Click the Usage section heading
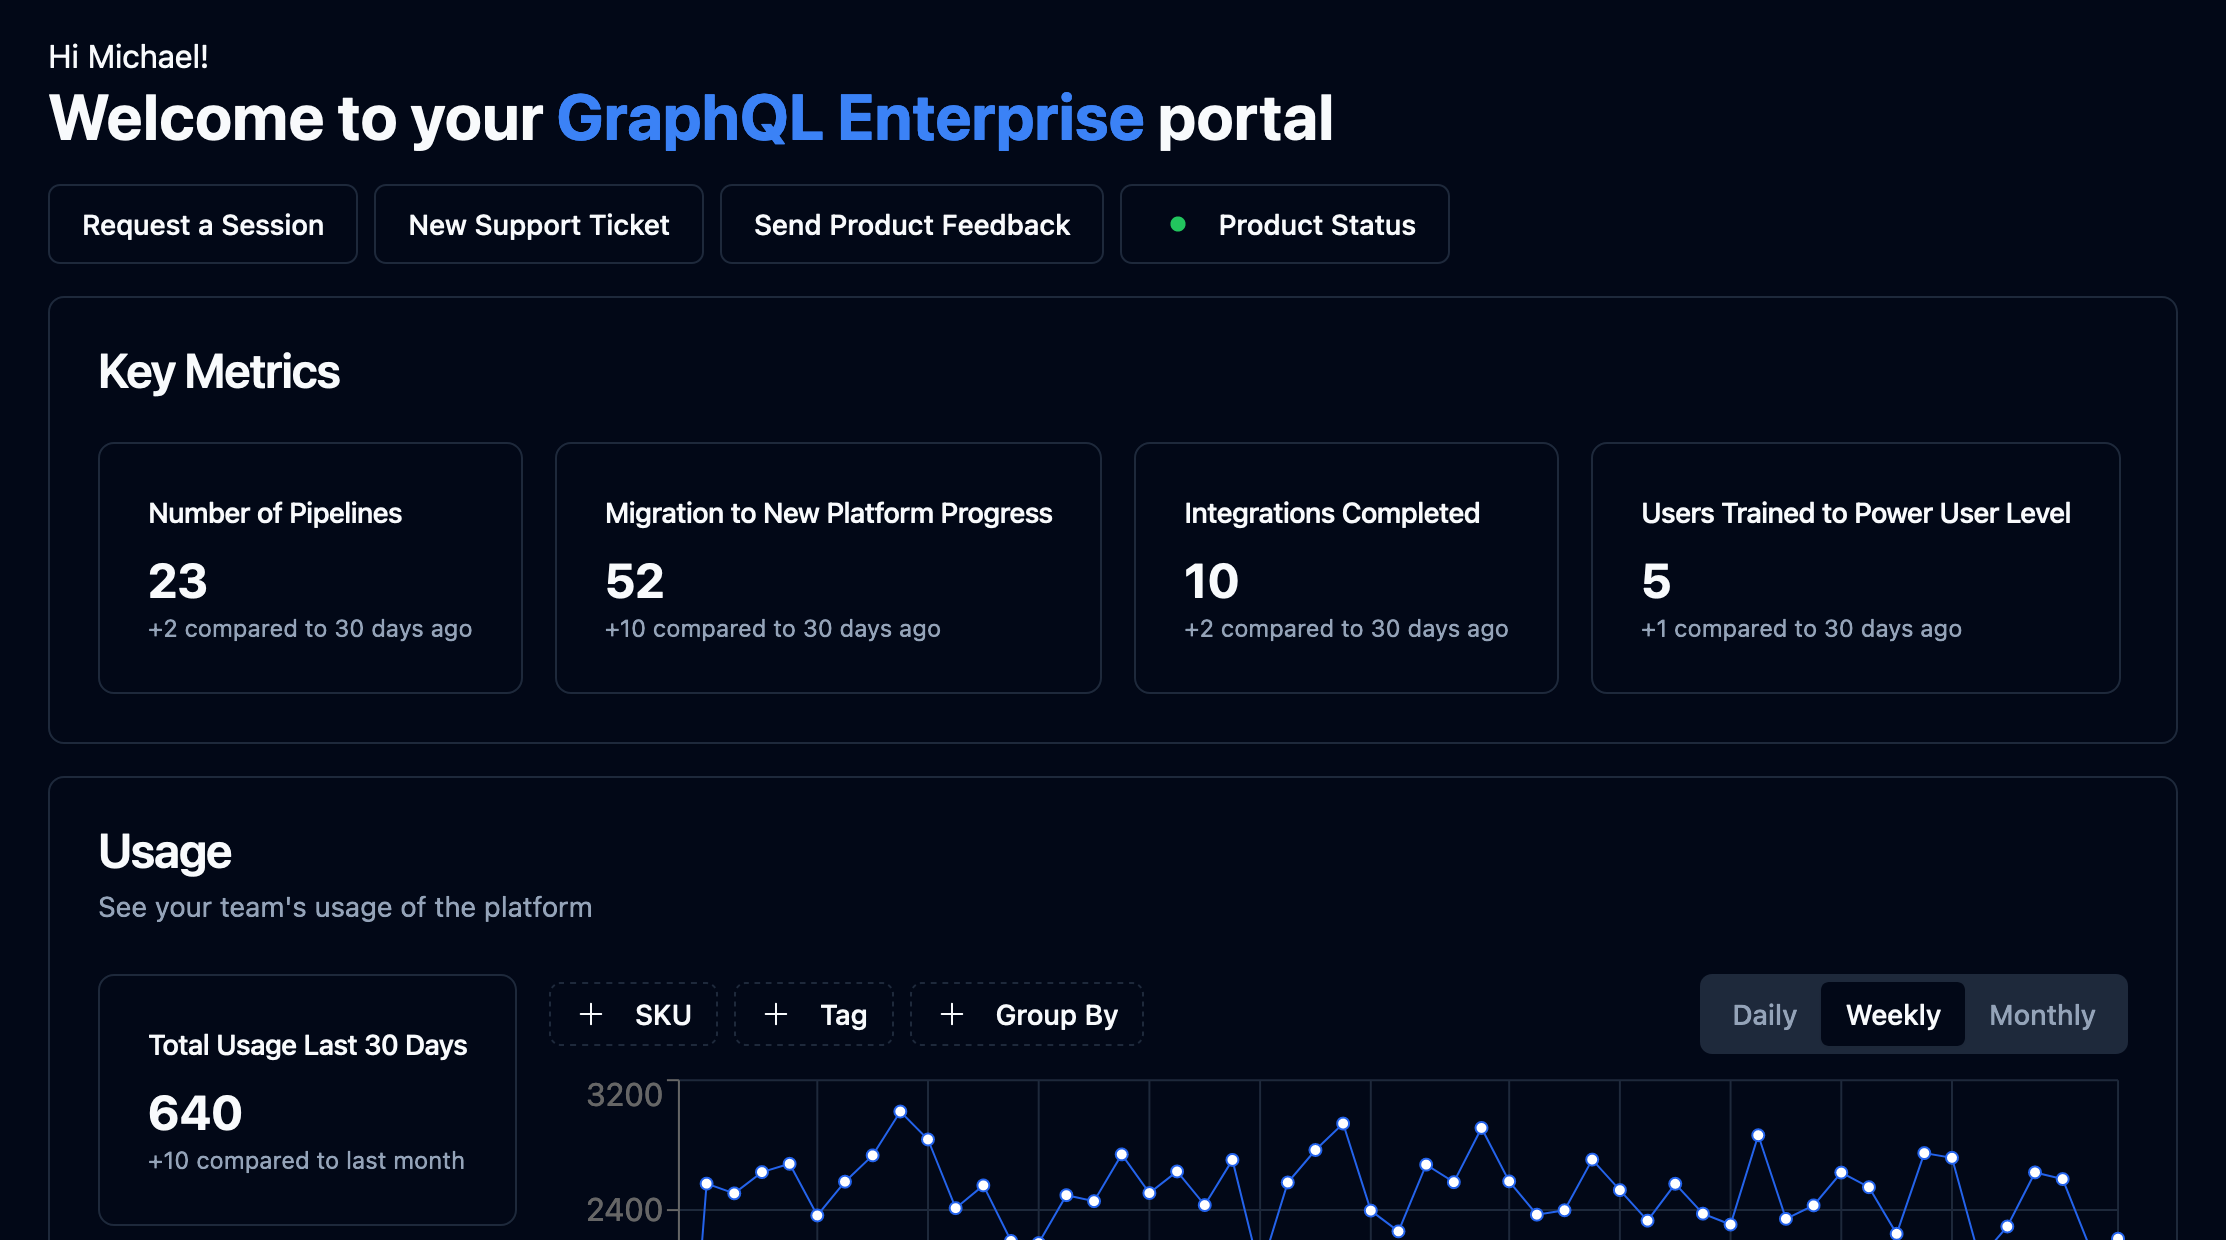This screenshot has height=1240, width=2226. pos(165,852)
